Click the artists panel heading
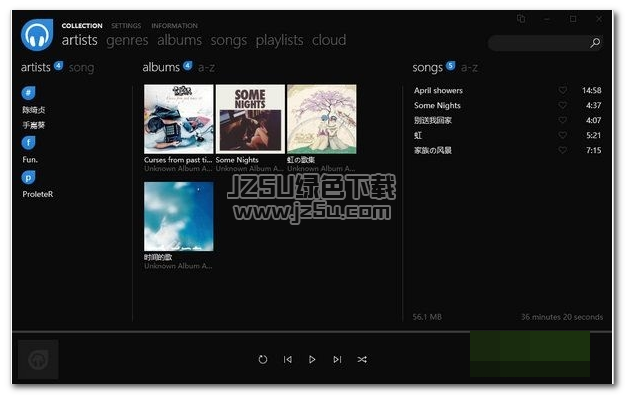Viewport: 625px width, 395px height. tap(35, 67)
